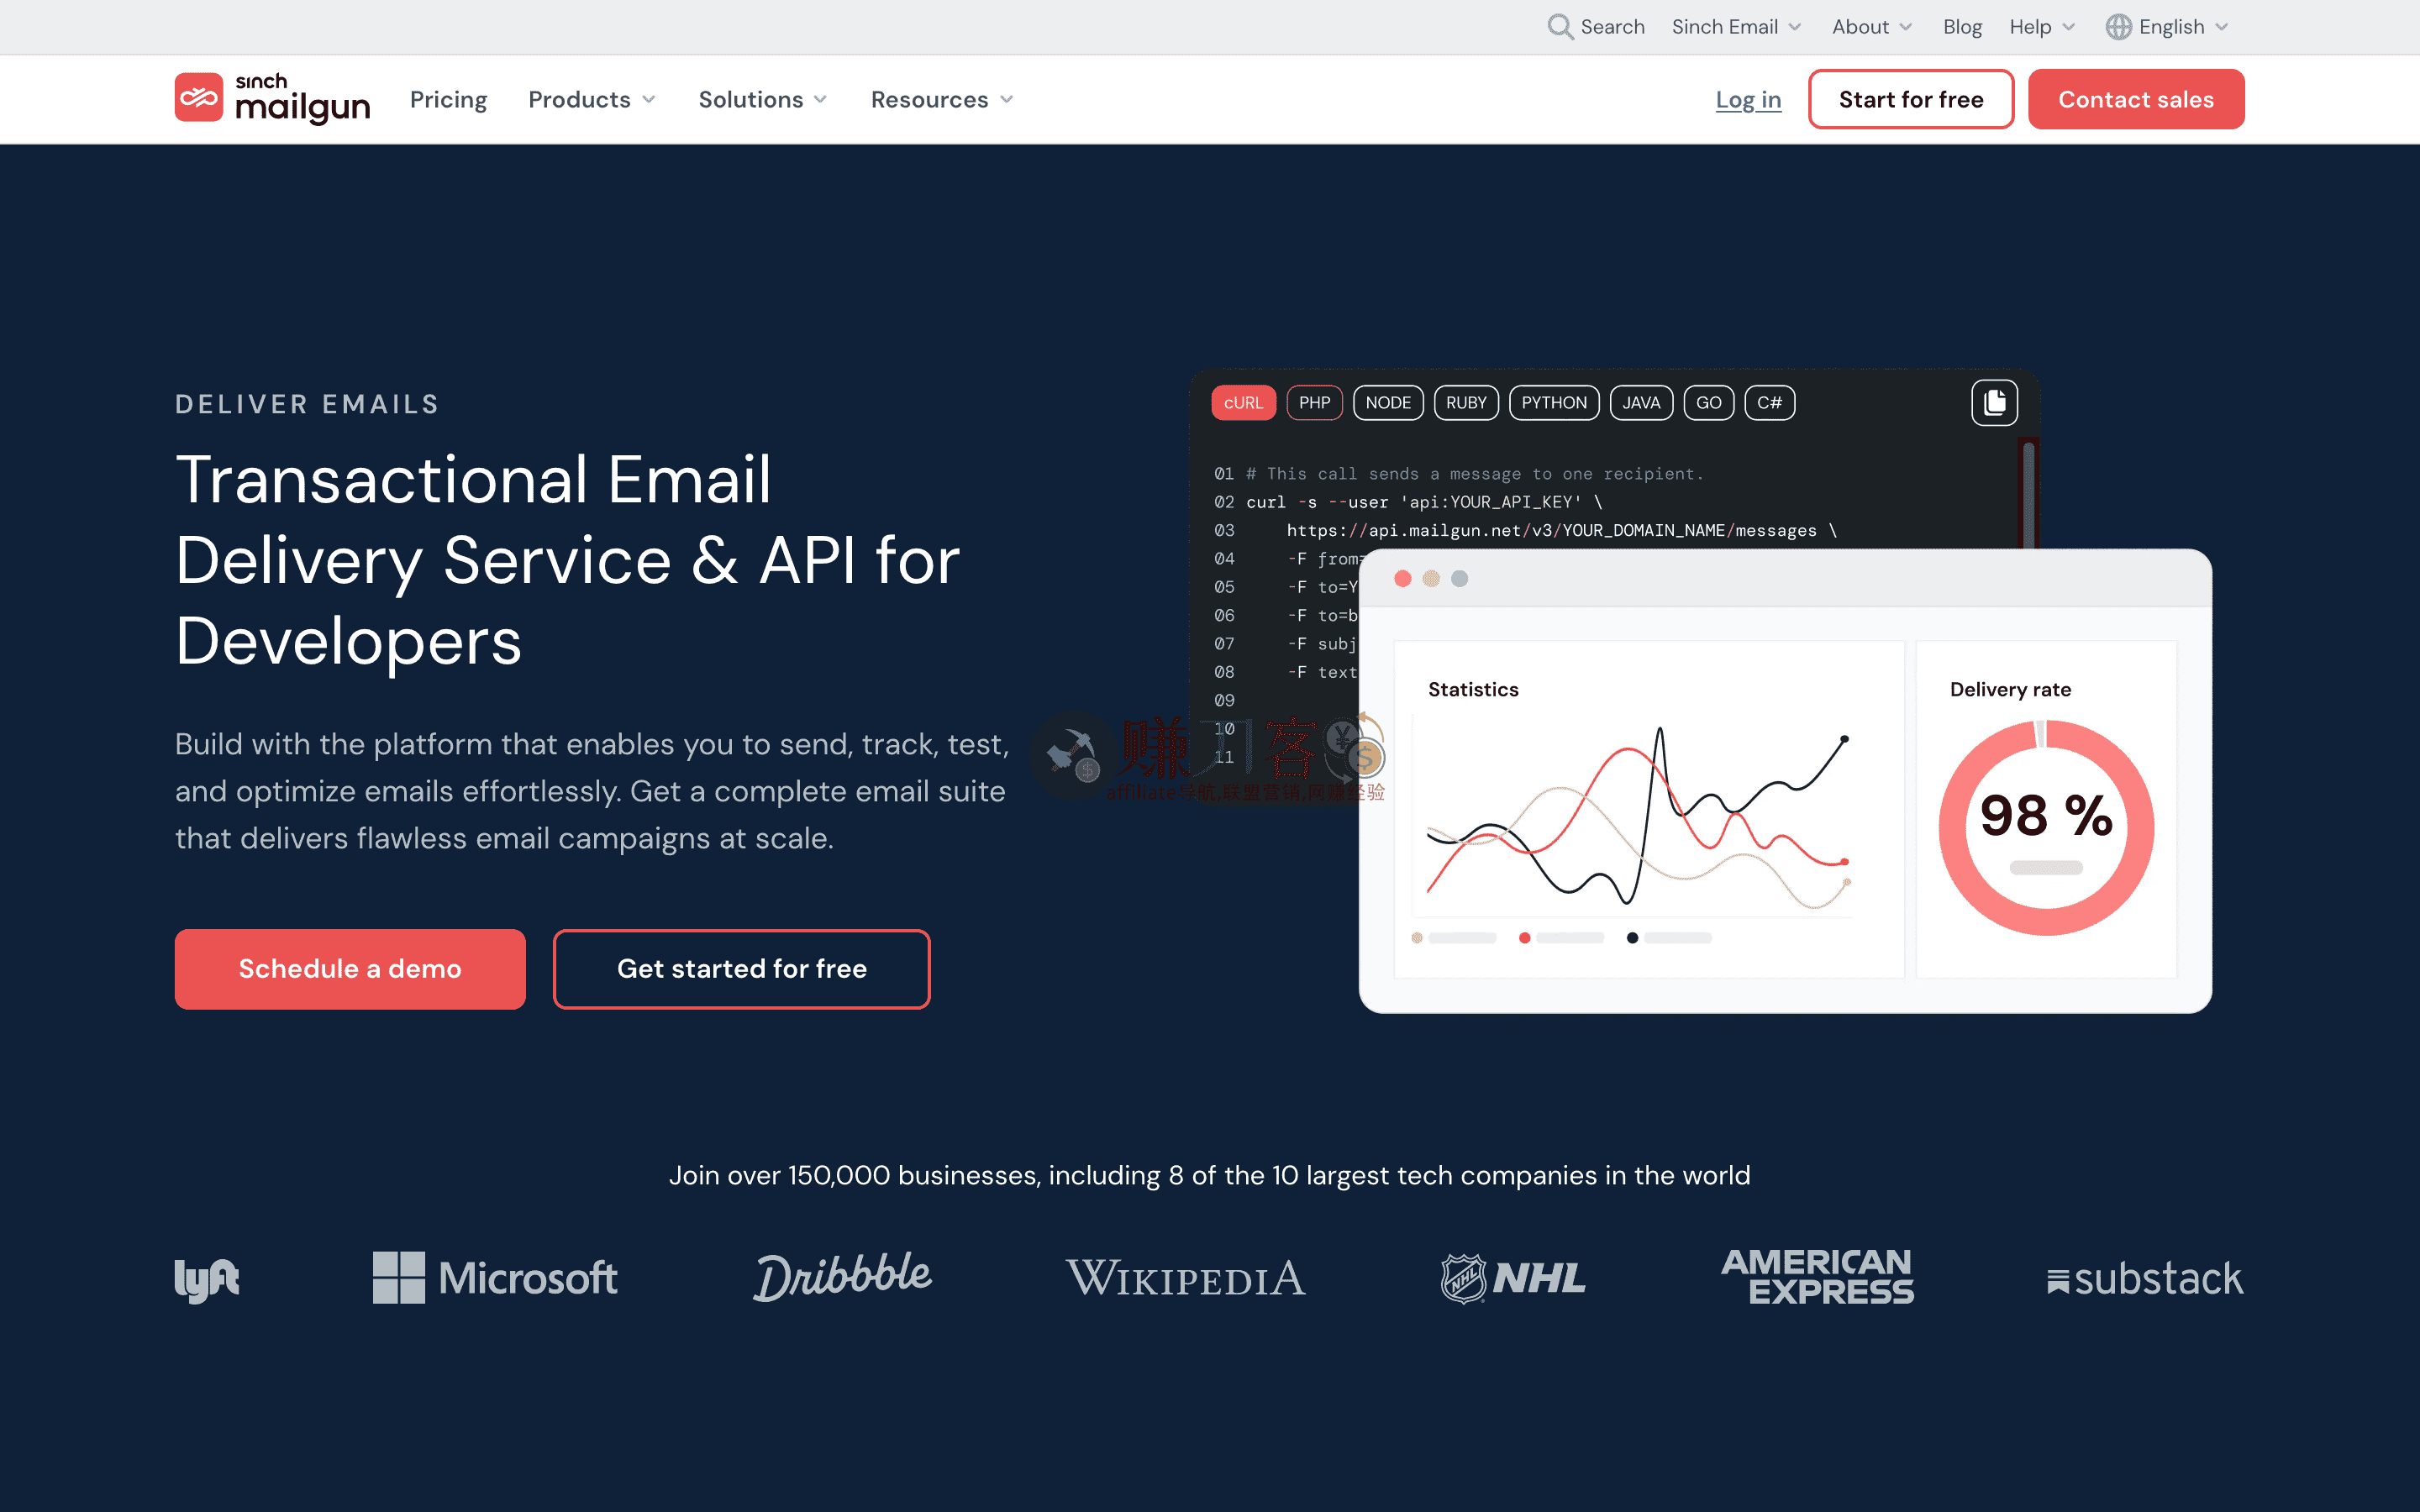
Task: Open the Solutions menu chevron
Action: (x=820, y=100)
